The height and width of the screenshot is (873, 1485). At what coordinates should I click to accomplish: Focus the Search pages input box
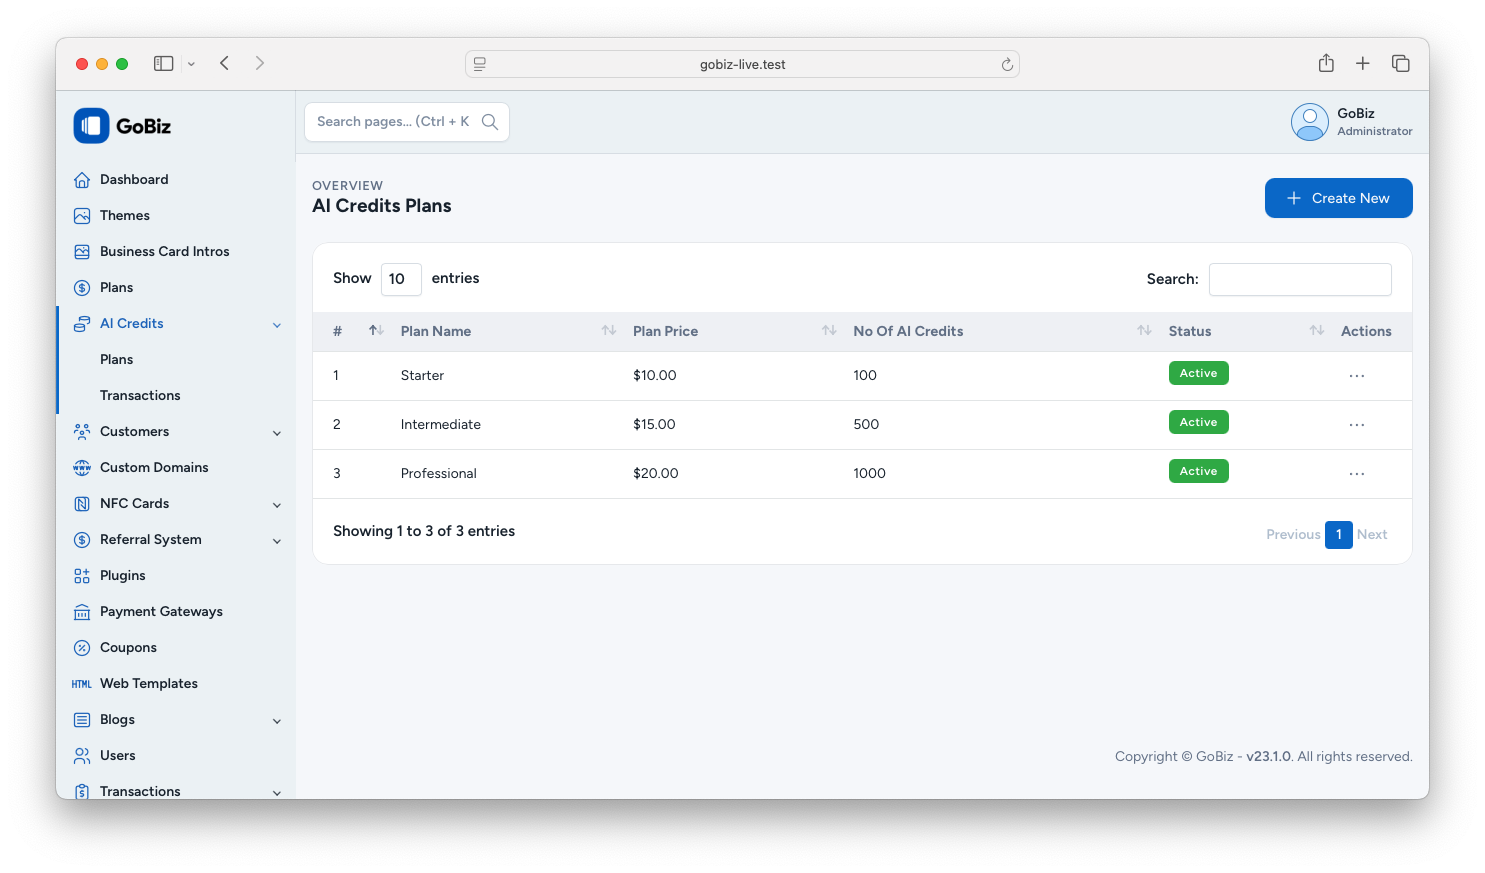pos(407,122)
